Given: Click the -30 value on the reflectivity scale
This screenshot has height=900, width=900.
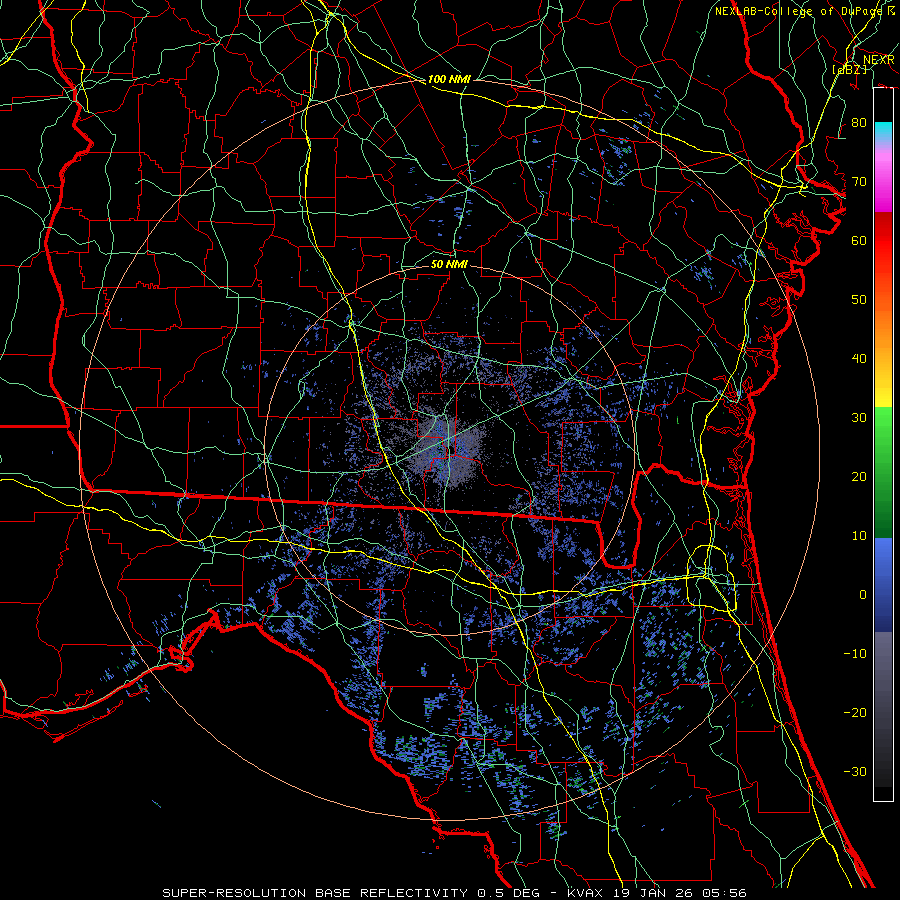Looking at the screenshot, I should tap(855, 772).
